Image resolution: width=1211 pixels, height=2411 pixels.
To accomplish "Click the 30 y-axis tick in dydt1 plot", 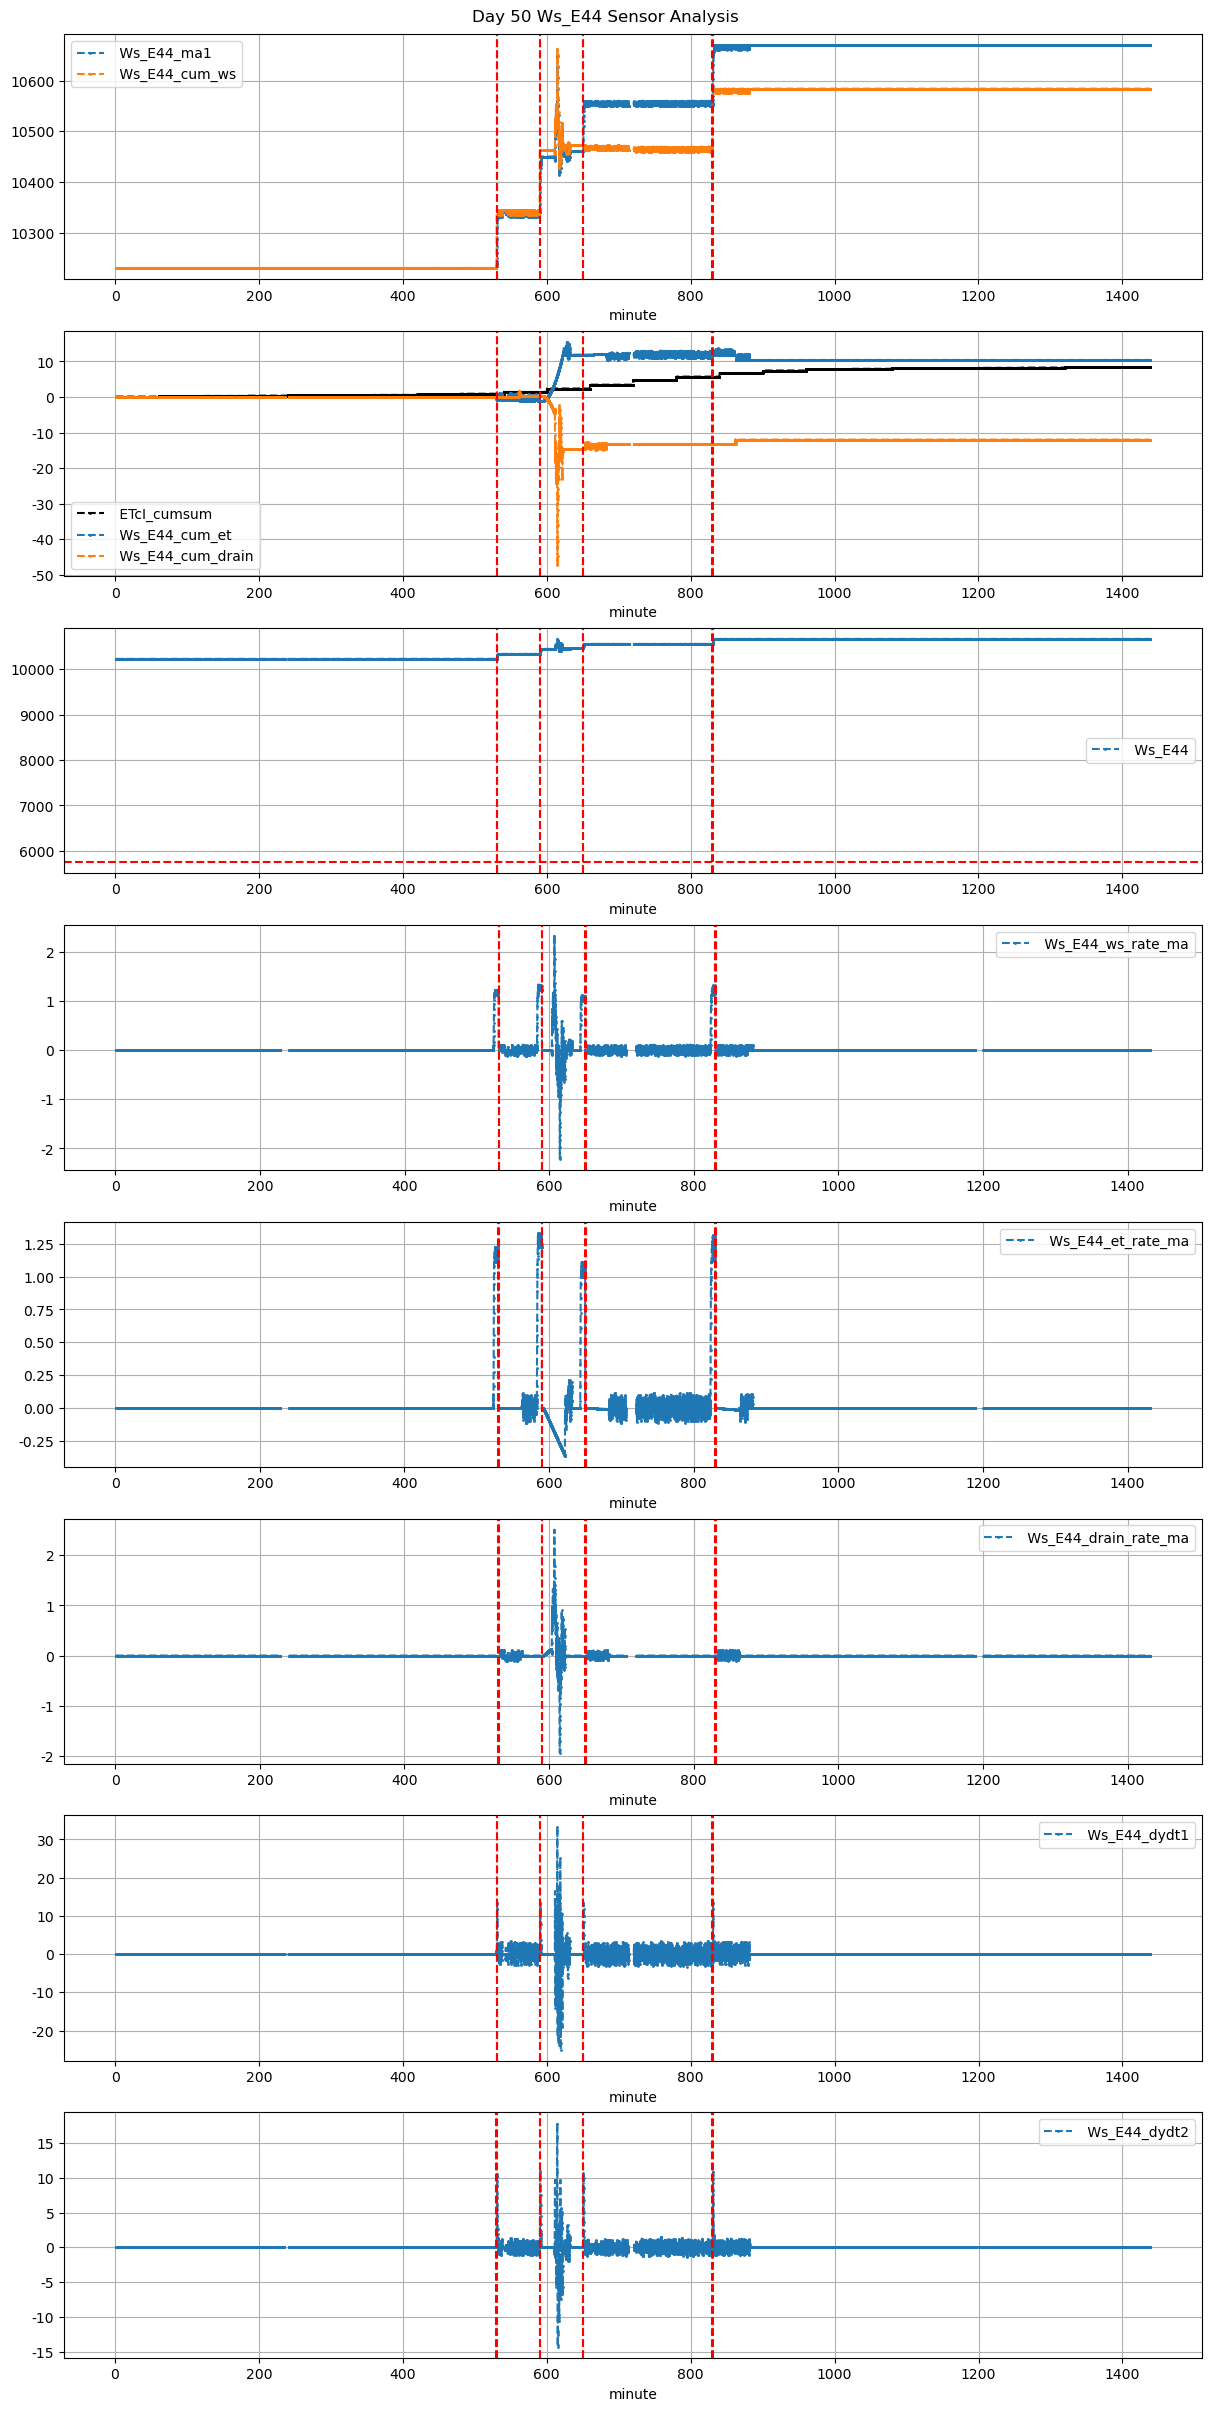I will (45, 1840).
